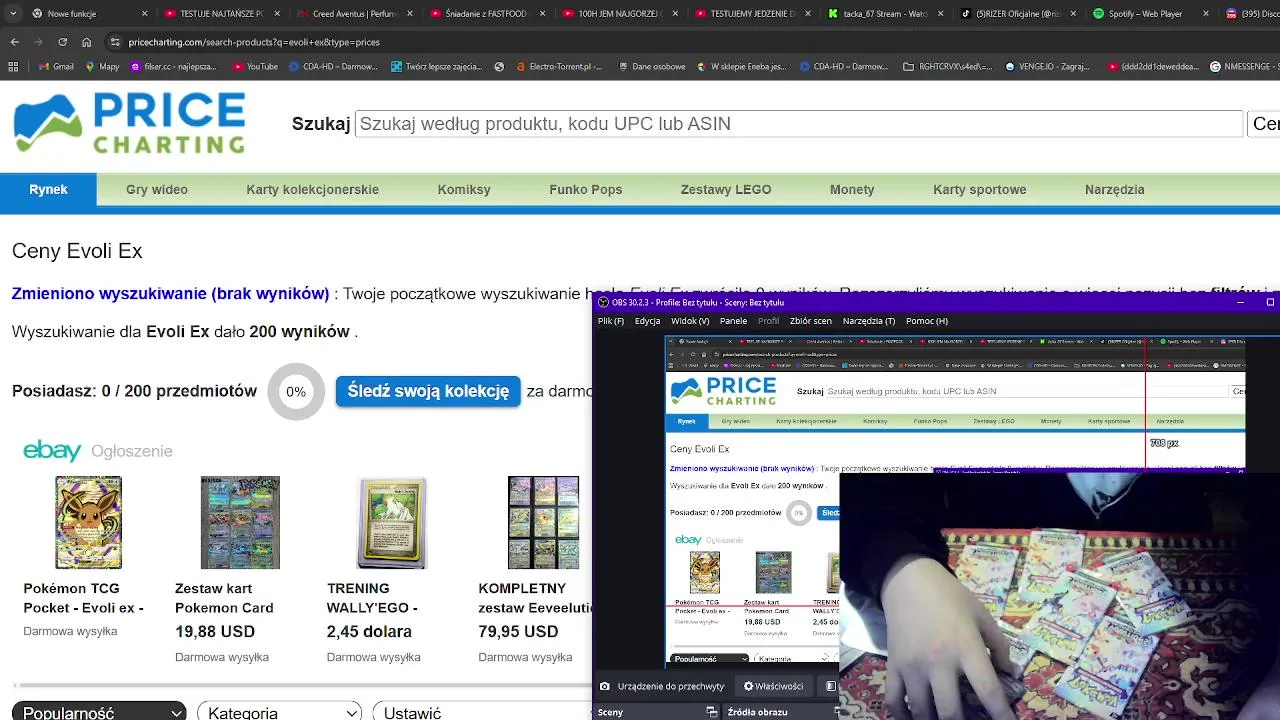The width and height of the screenshot is (1280, 720).
Task: Click the eBay logo in ad section
Action: 52,451
